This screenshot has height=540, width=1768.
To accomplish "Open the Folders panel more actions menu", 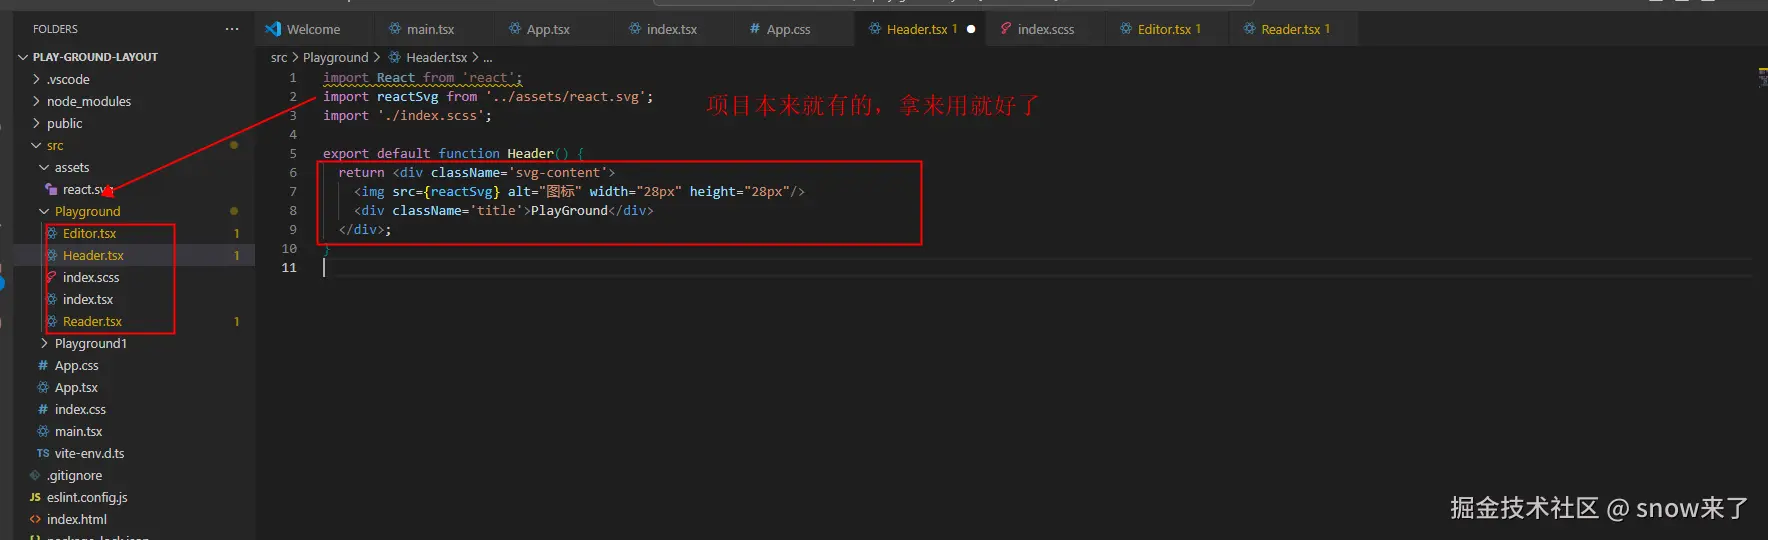I will [x=232, y=29].
